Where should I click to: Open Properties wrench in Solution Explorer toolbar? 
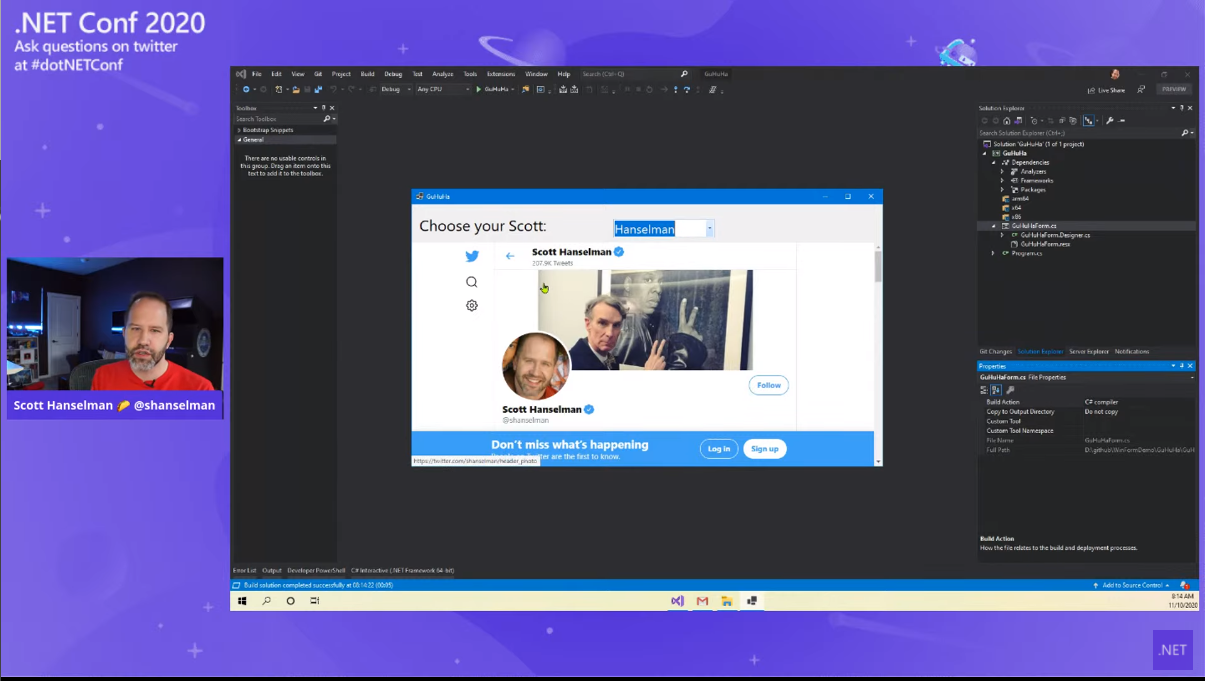click(x=1110, y=120)
